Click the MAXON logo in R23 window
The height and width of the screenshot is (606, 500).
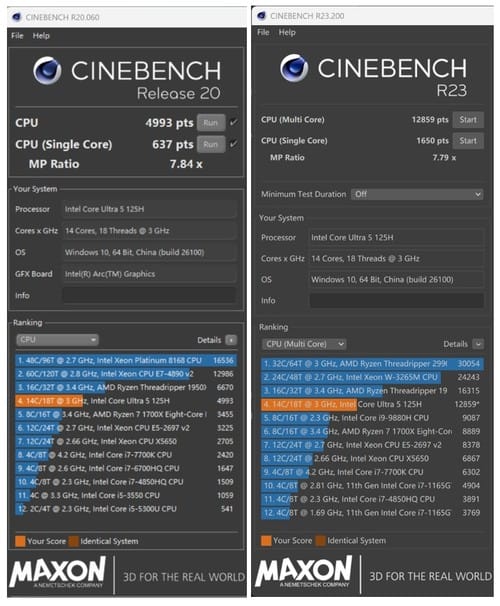[x=304, y=572]
